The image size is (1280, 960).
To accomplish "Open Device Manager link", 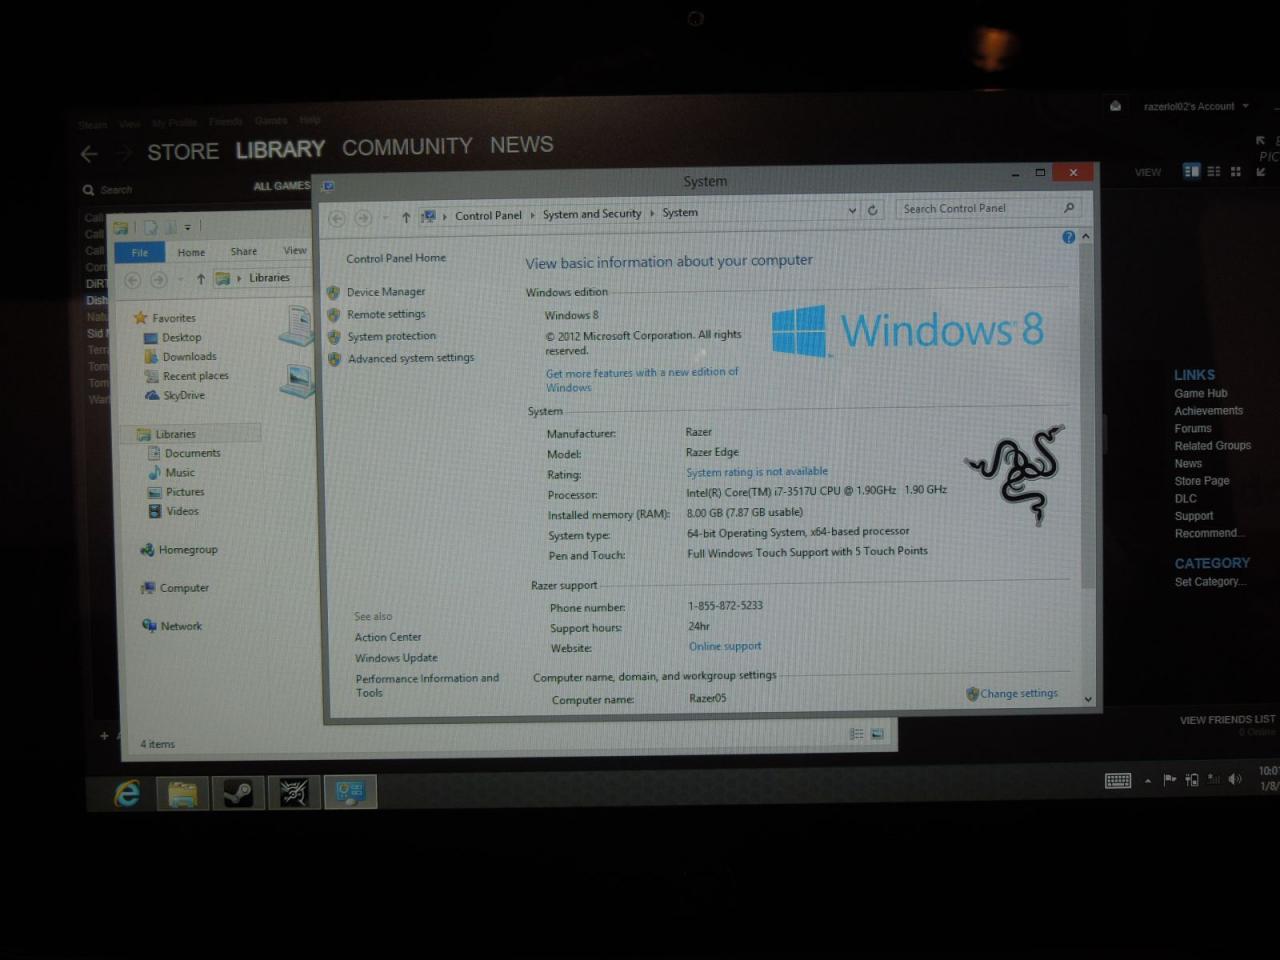I will pos(386,292).
